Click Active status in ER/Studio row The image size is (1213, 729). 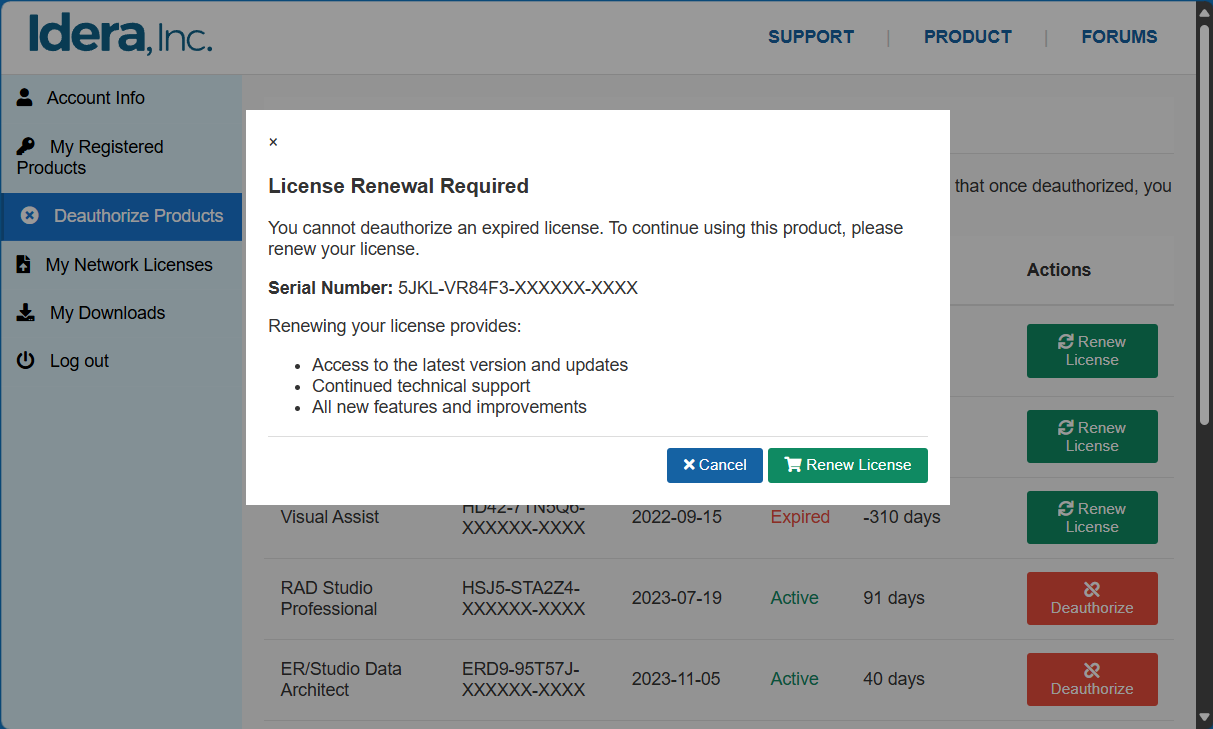point(795,679)
